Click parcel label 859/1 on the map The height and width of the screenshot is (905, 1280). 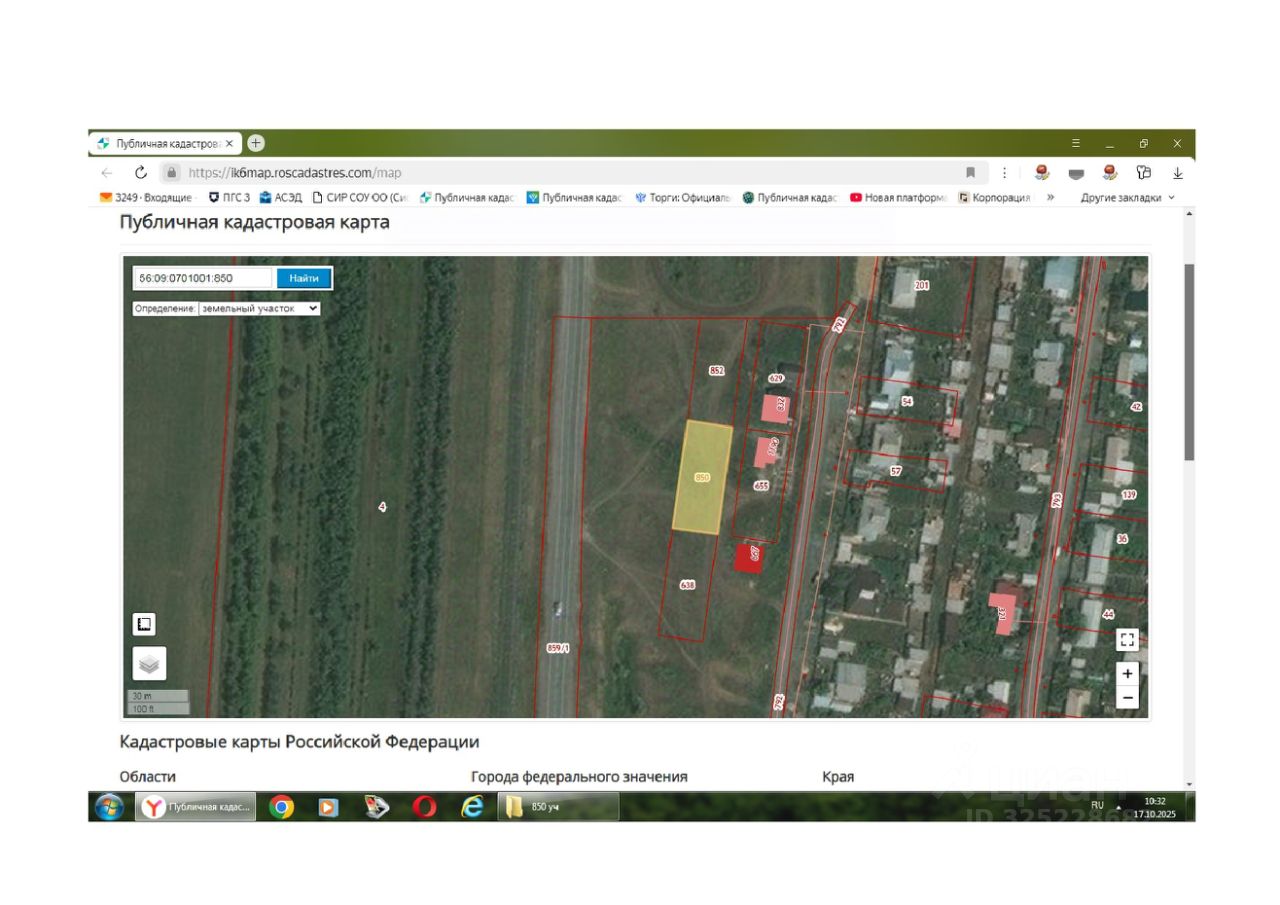[559, 647]
